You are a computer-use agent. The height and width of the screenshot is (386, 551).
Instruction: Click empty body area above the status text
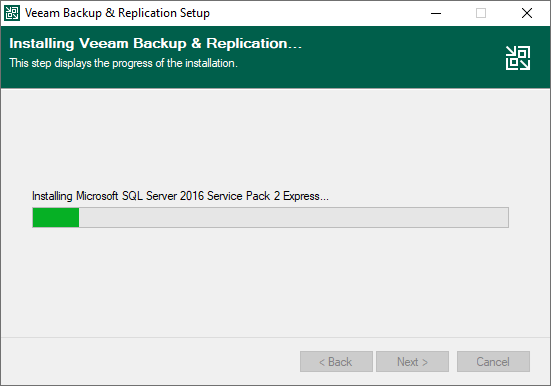tap(276, 141)
